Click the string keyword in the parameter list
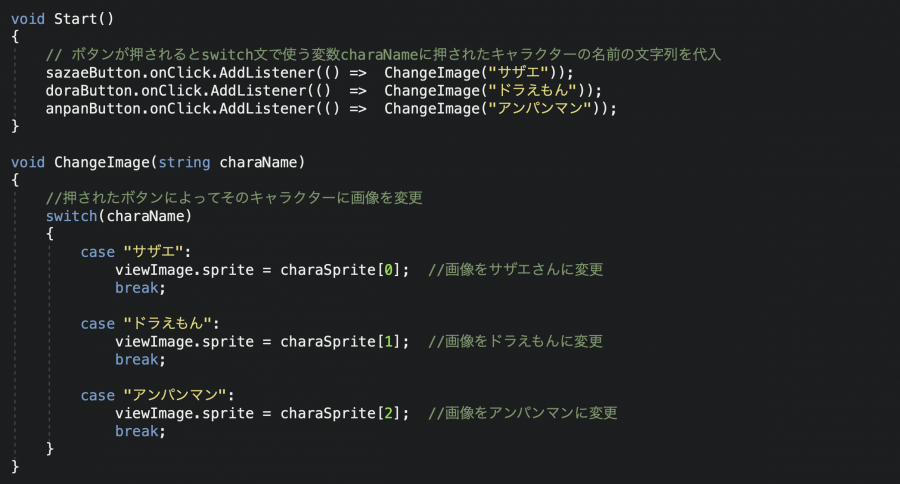 (184, 162)
